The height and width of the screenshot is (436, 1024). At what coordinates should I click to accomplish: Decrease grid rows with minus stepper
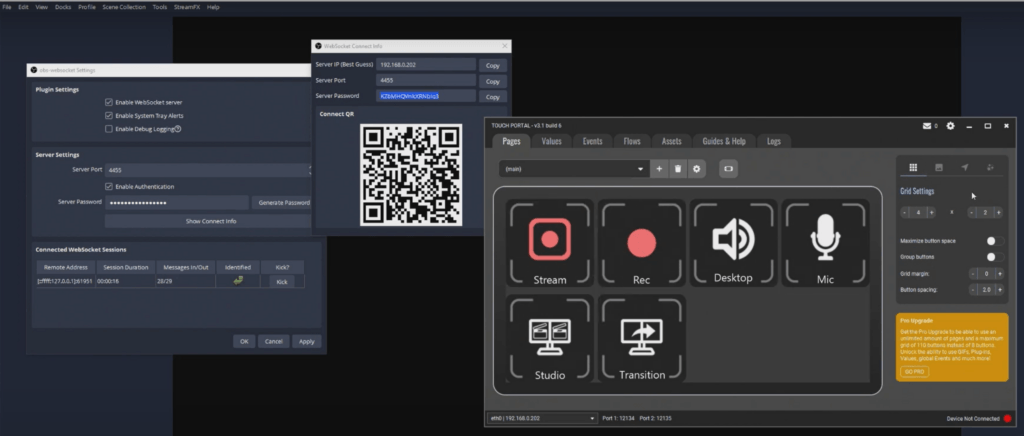972,213
